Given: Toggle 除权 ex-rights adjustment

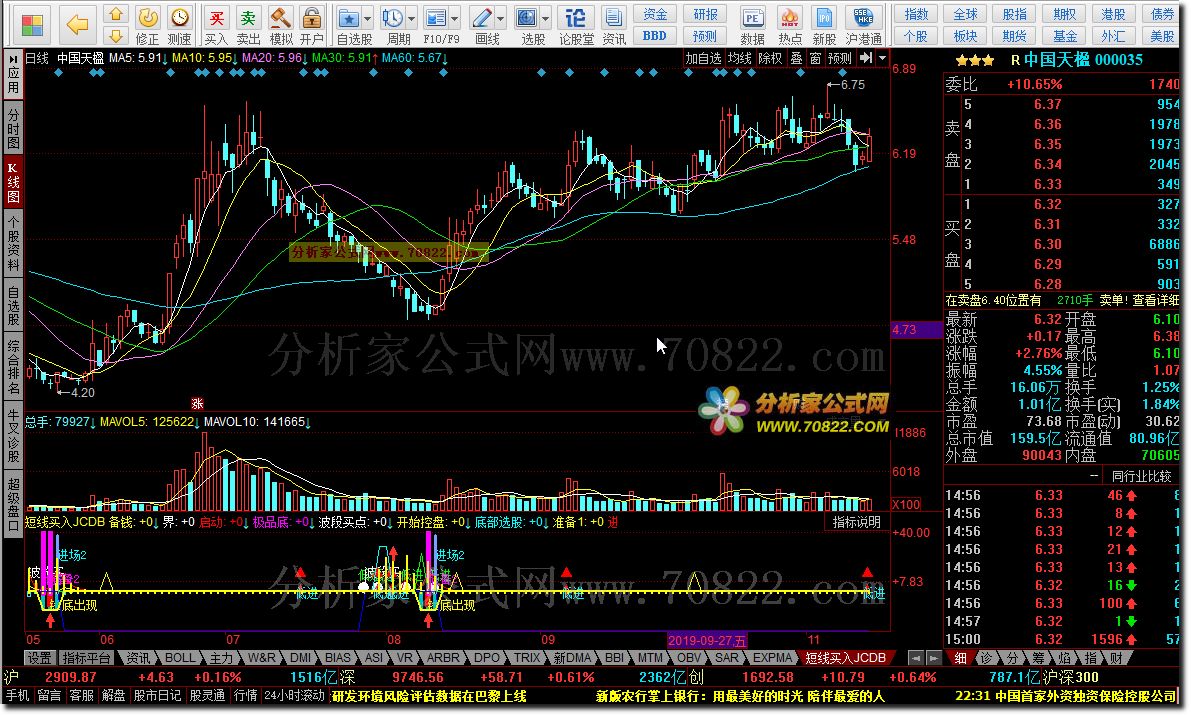Looking at the screenshot, I should pos(770,58).
